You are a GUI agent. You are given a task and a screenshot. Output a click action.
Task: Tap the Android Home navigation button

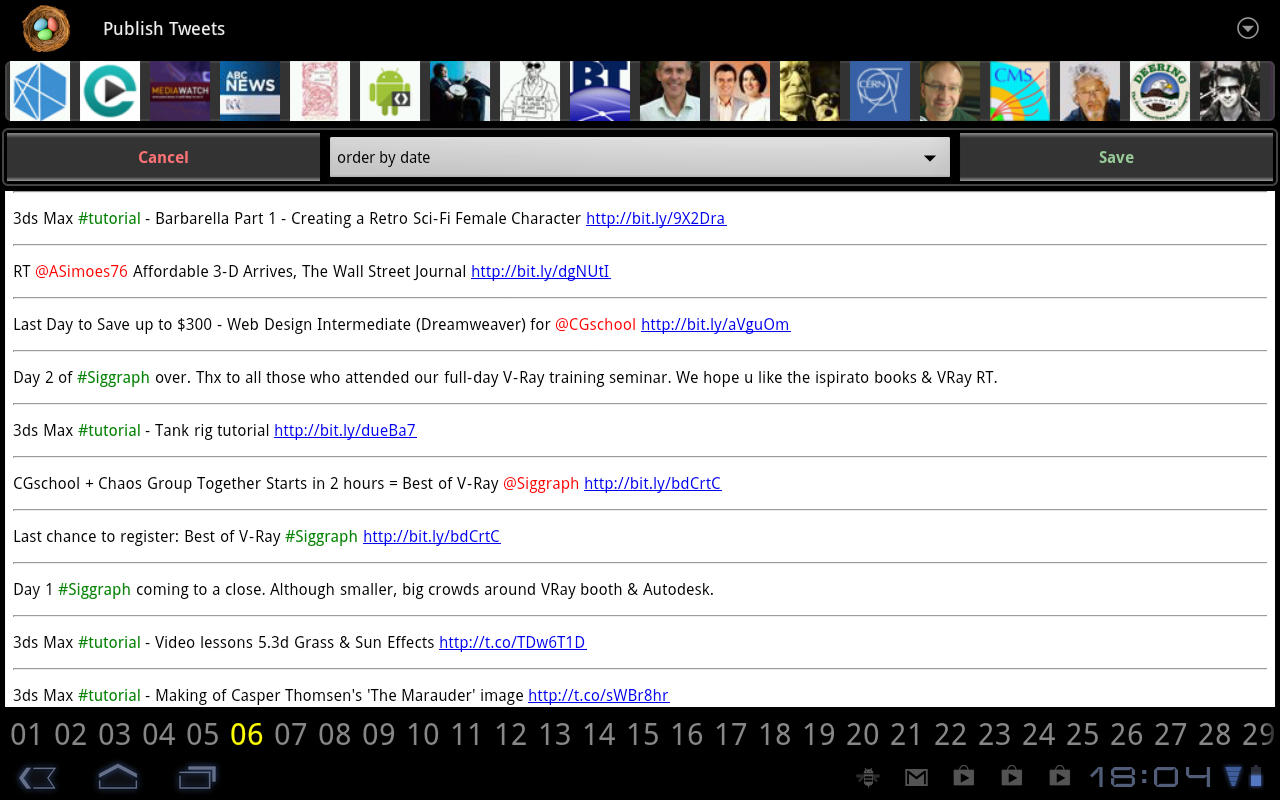[117, 776]
